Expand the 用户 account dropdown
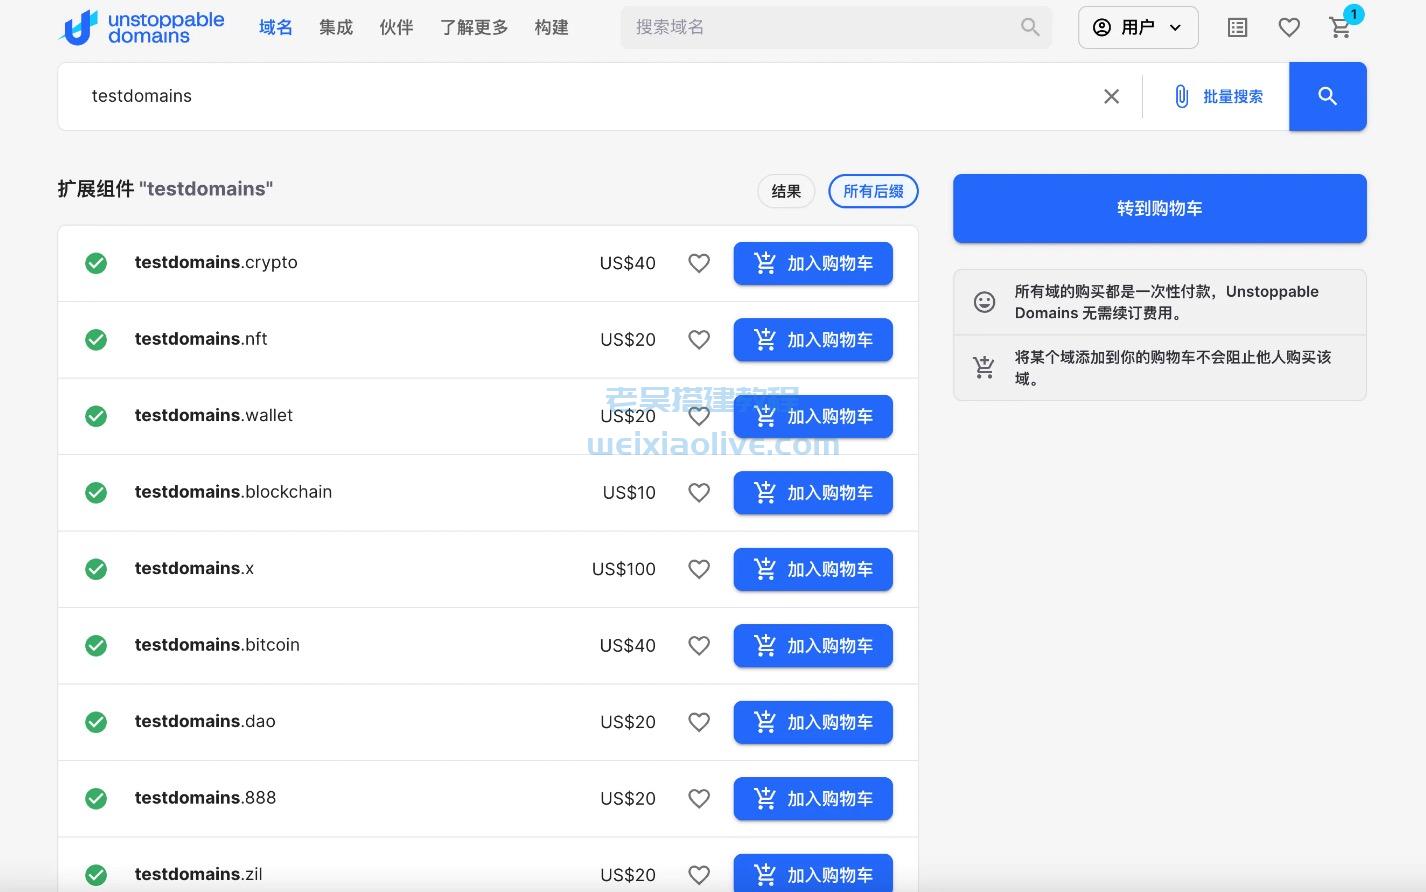1426x892 pixels. point(1138,27)
